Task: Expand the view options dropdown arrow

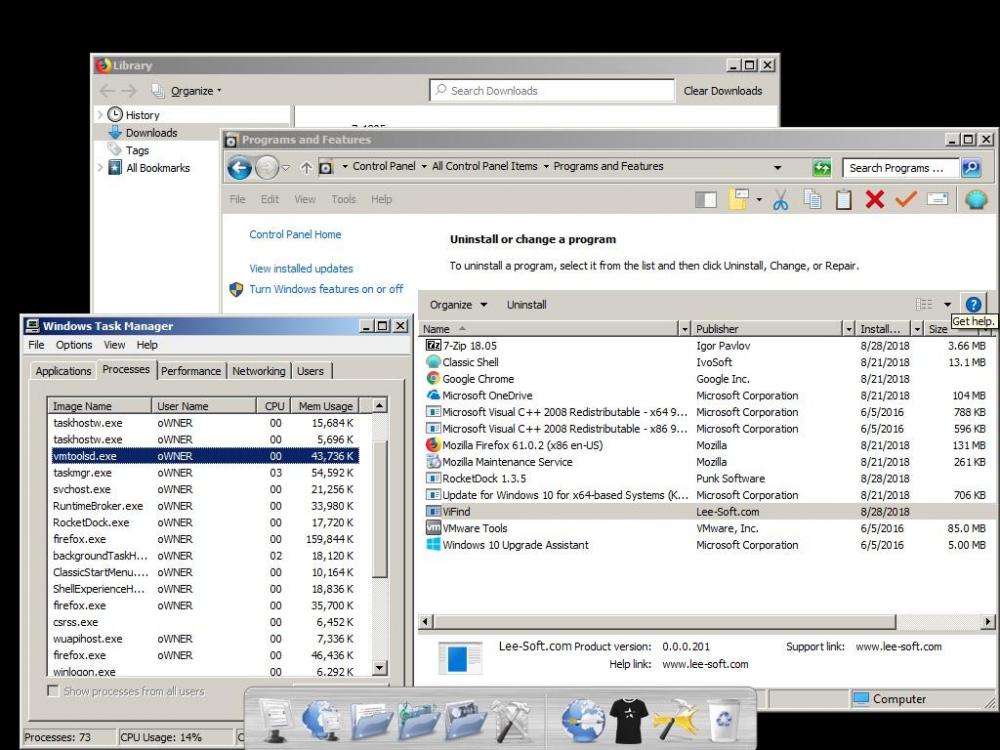Action: tap(947, 305)
